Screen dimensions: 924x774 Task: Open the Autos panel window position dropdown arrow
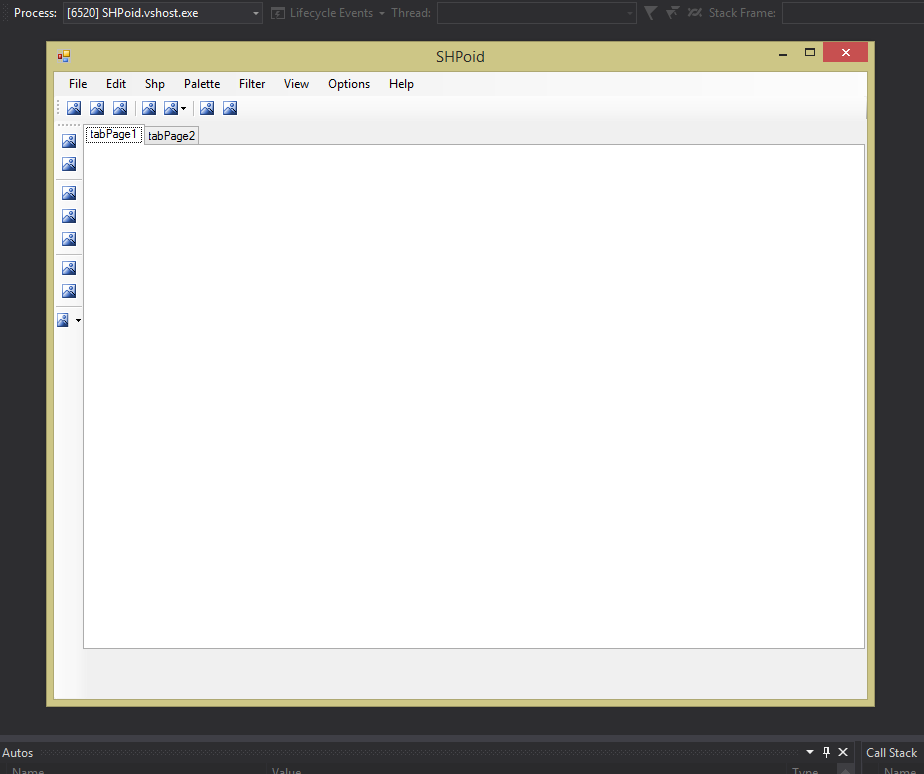pyautogui.click(x=810, y=752)
